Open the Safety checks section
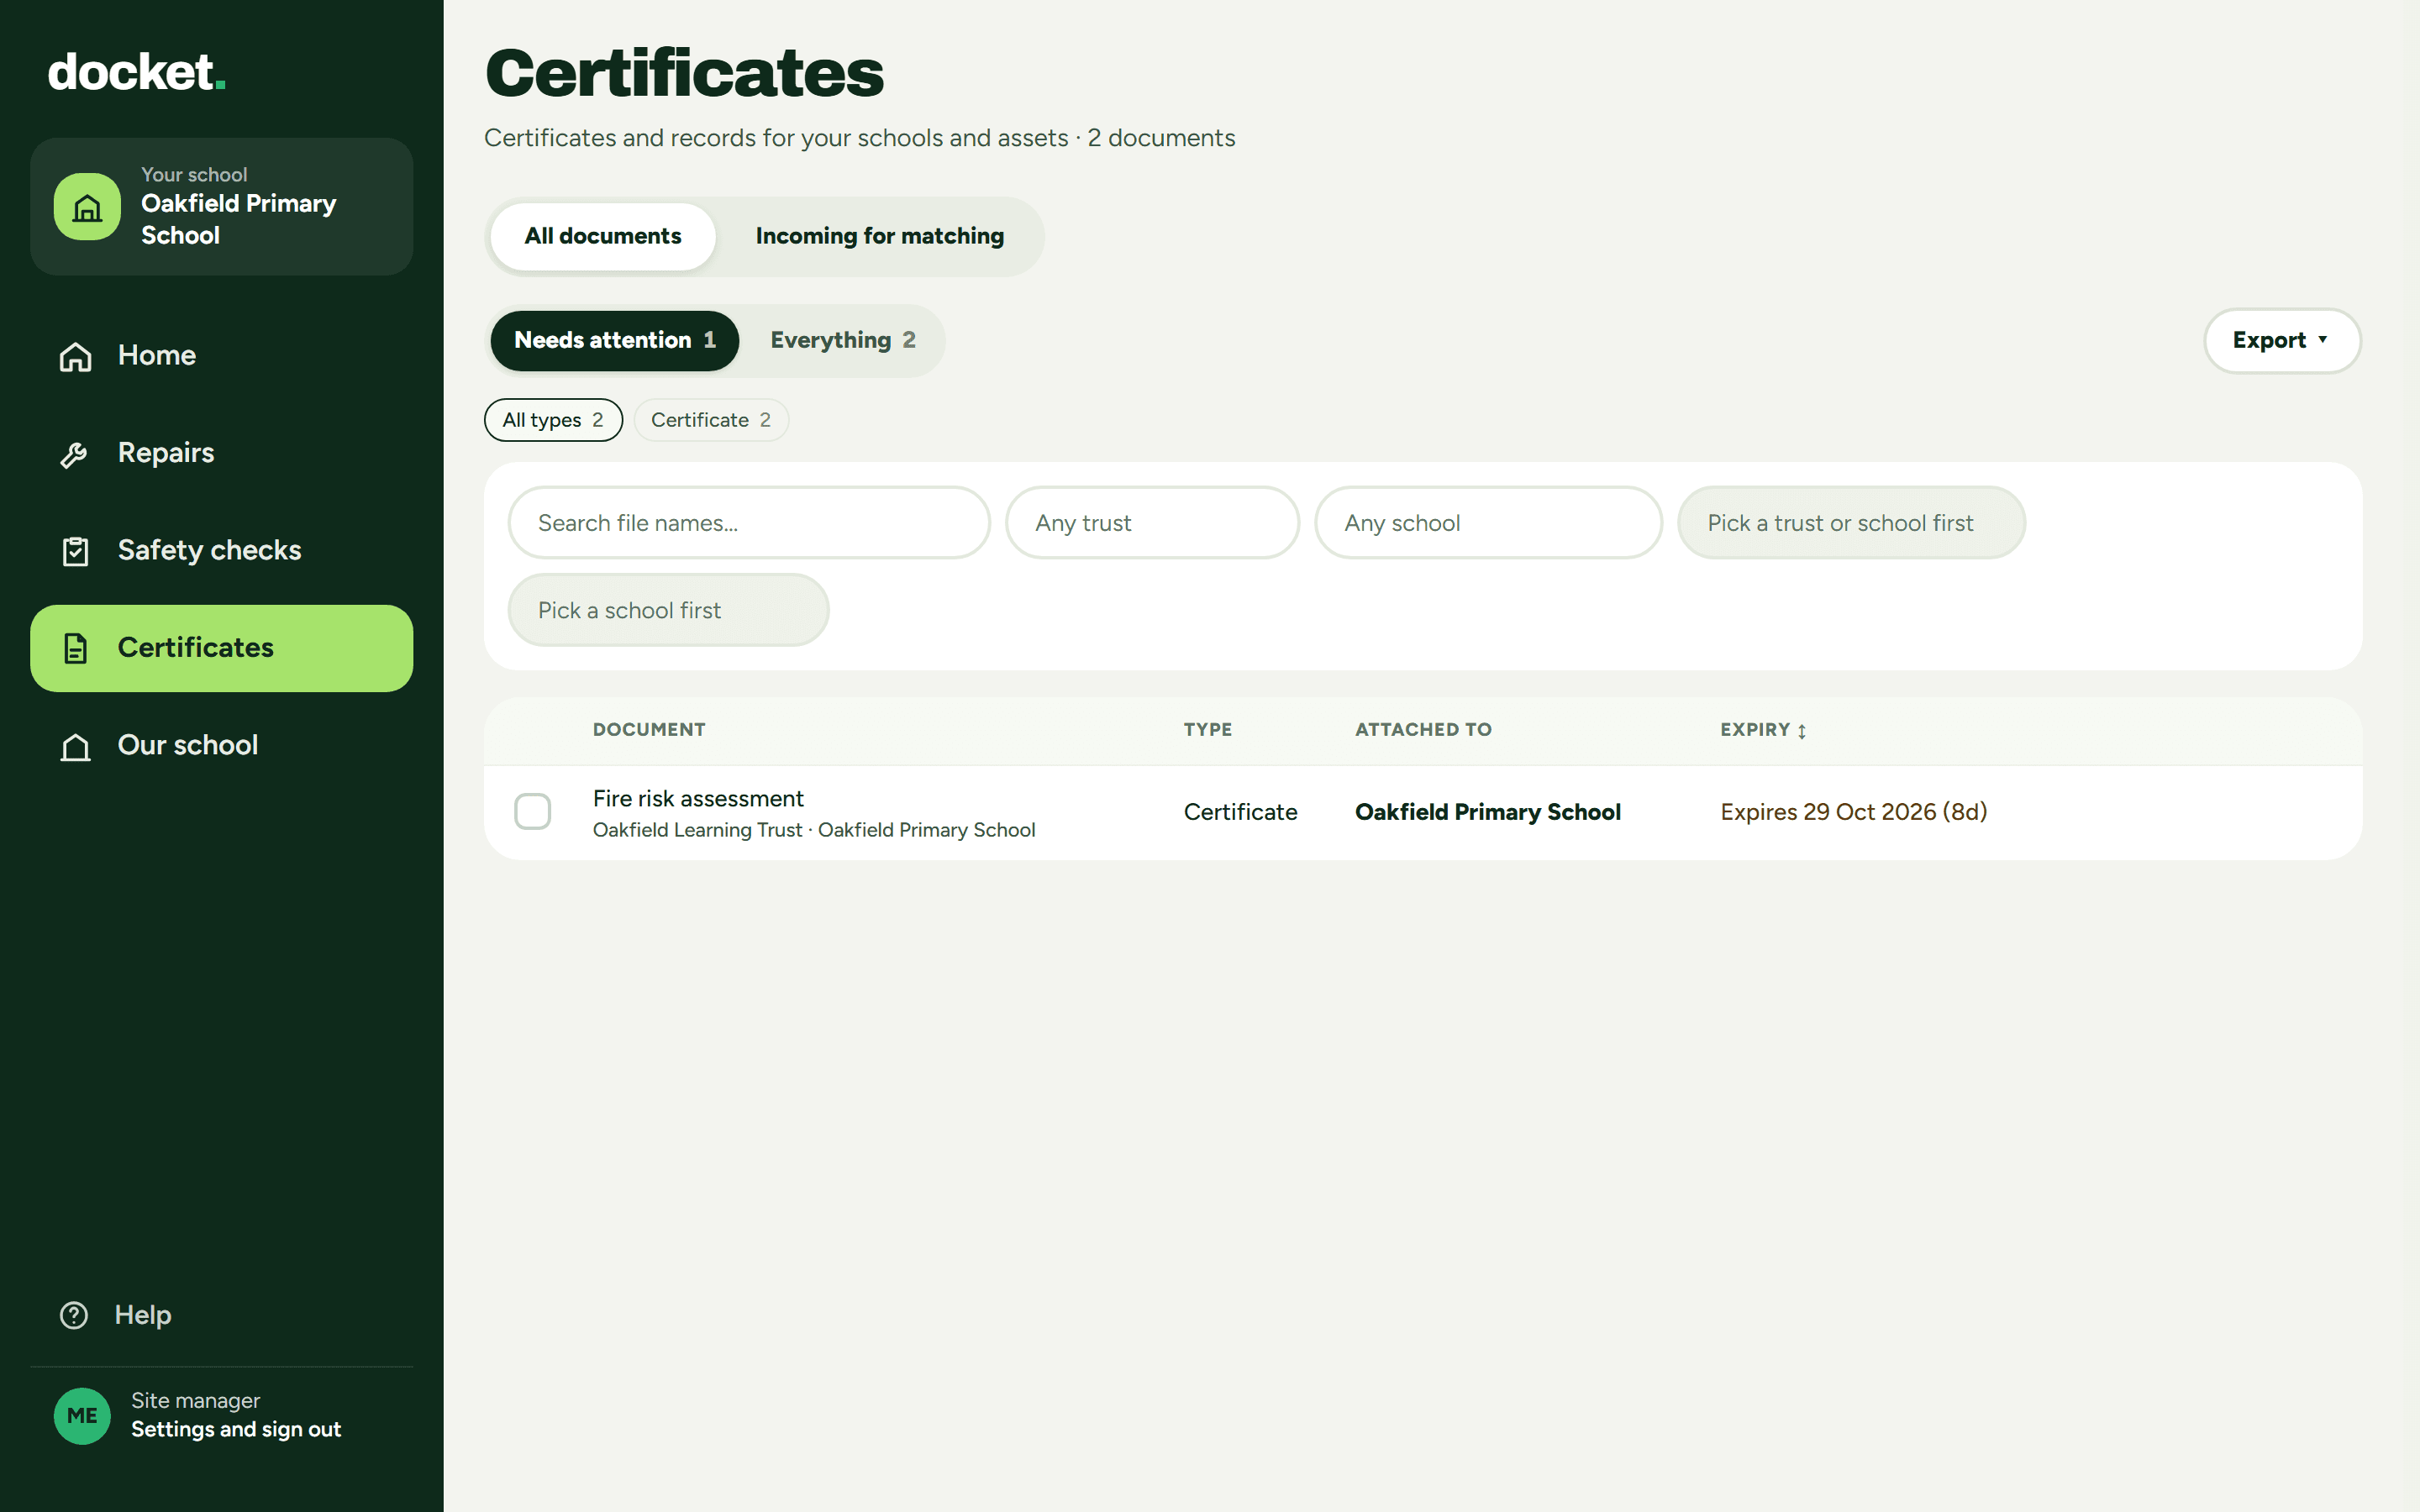 (x=221, y=551)
